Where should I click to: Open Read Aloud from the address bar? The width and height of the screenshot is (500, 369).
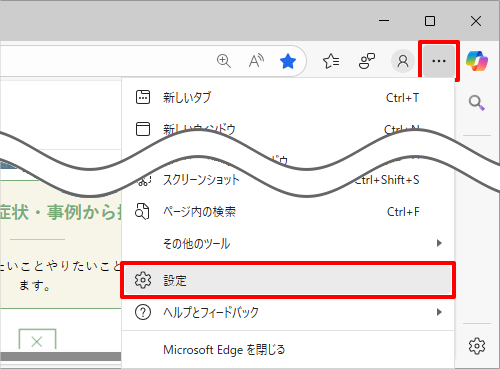256,61
